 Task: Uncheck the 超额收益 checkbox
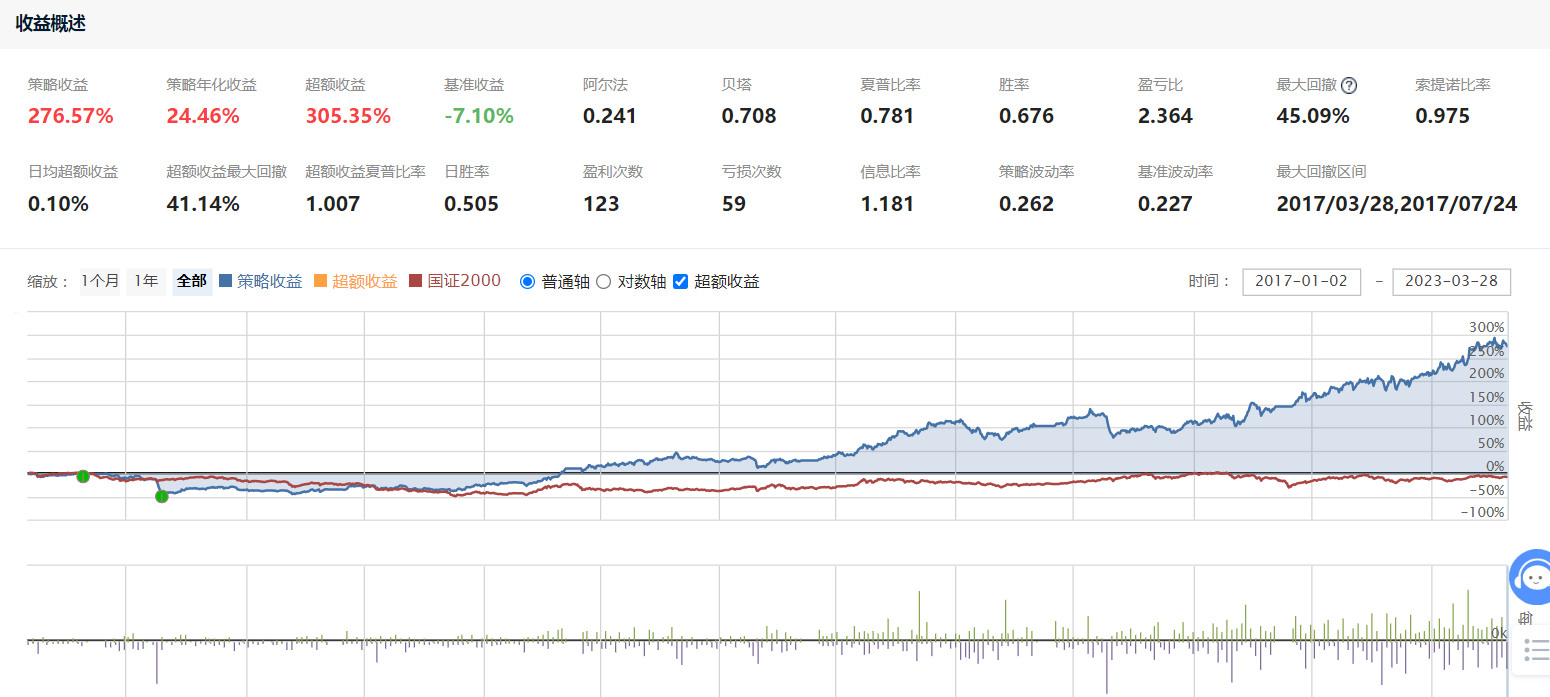tap(681, 282)
